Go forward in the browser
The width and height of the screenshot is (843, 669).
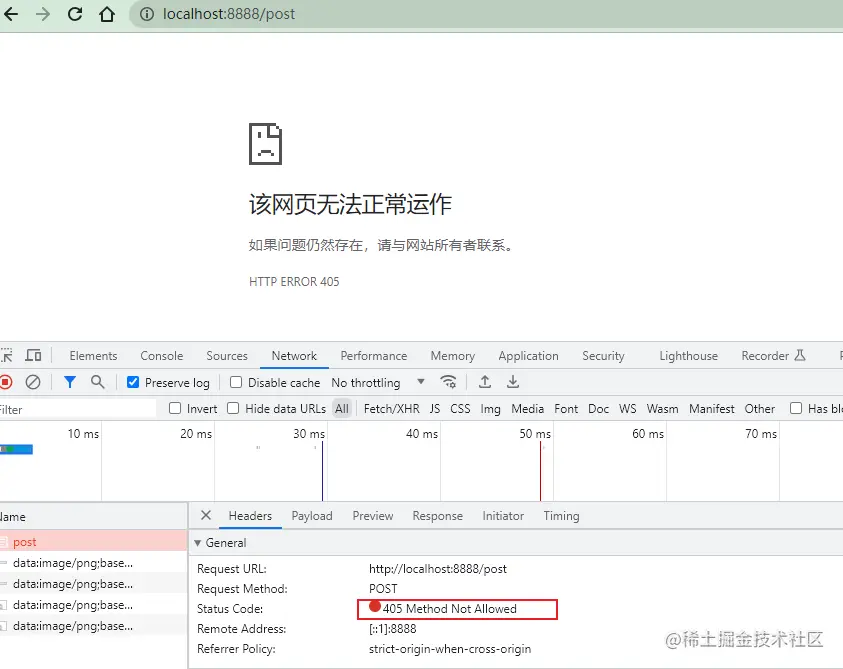(x=42, y=14)
